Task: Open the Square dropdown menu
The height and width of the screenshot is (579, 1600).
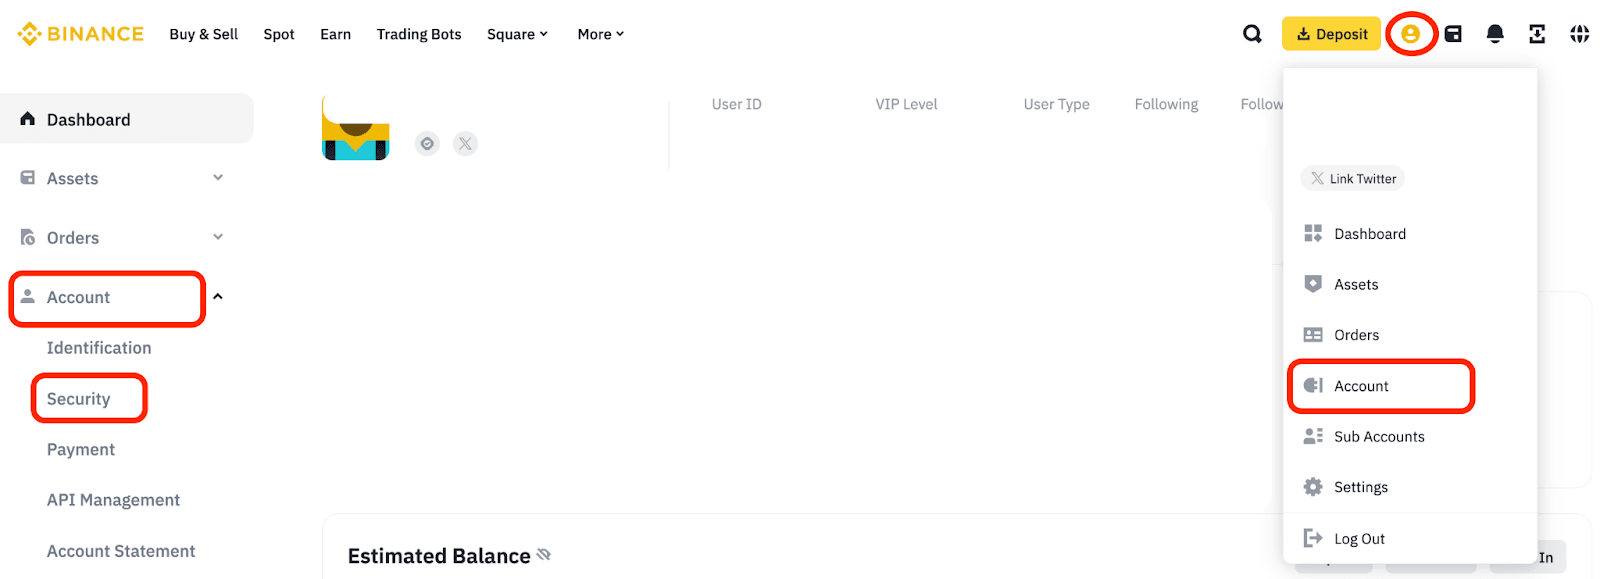Action: [x=517, y=34]
